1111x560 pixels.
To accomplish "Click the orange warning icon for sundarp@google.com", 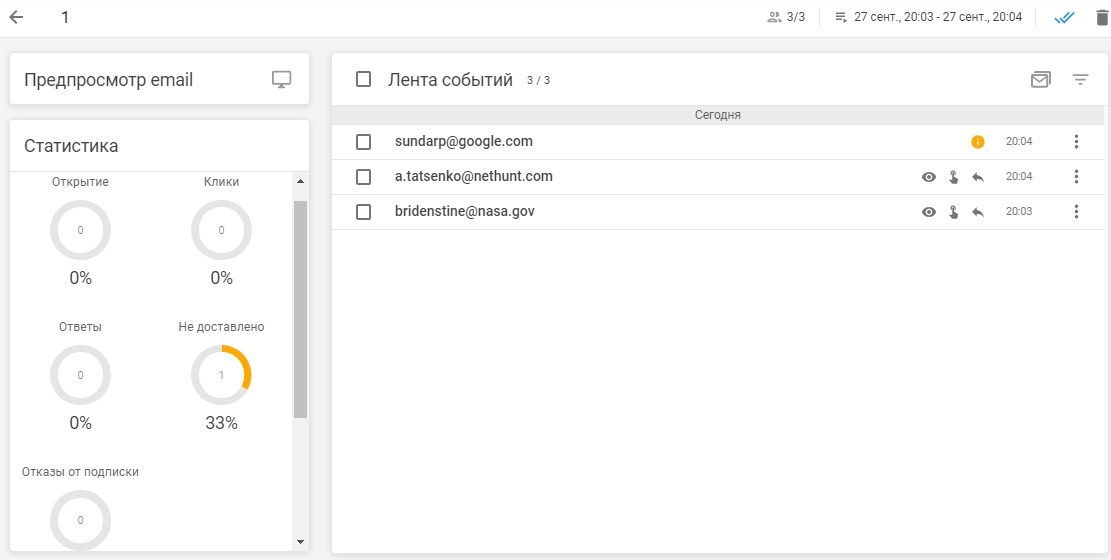I will click(x=978, y=142).
